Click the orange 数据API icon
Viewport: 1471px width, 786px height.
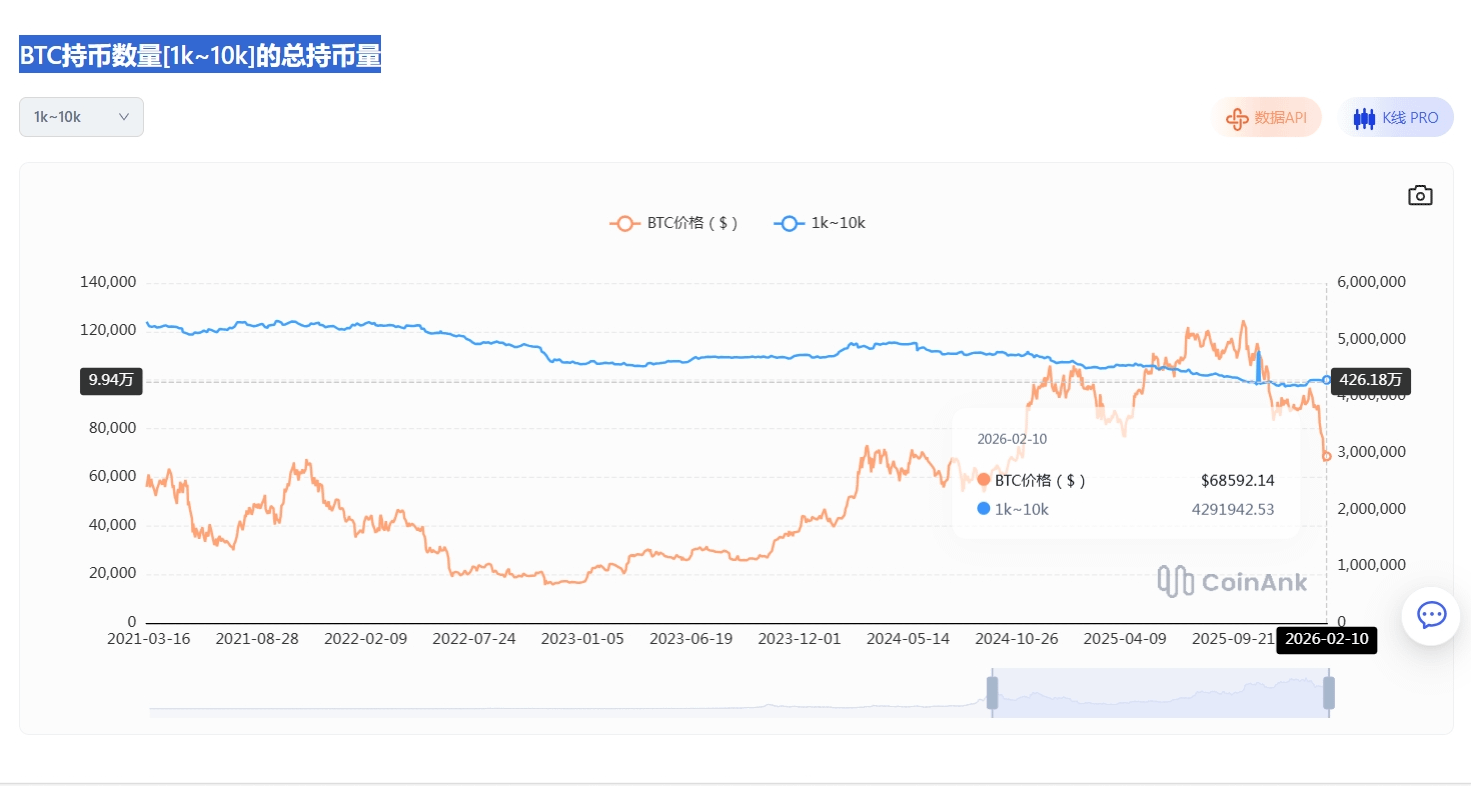click(1237, 118)
